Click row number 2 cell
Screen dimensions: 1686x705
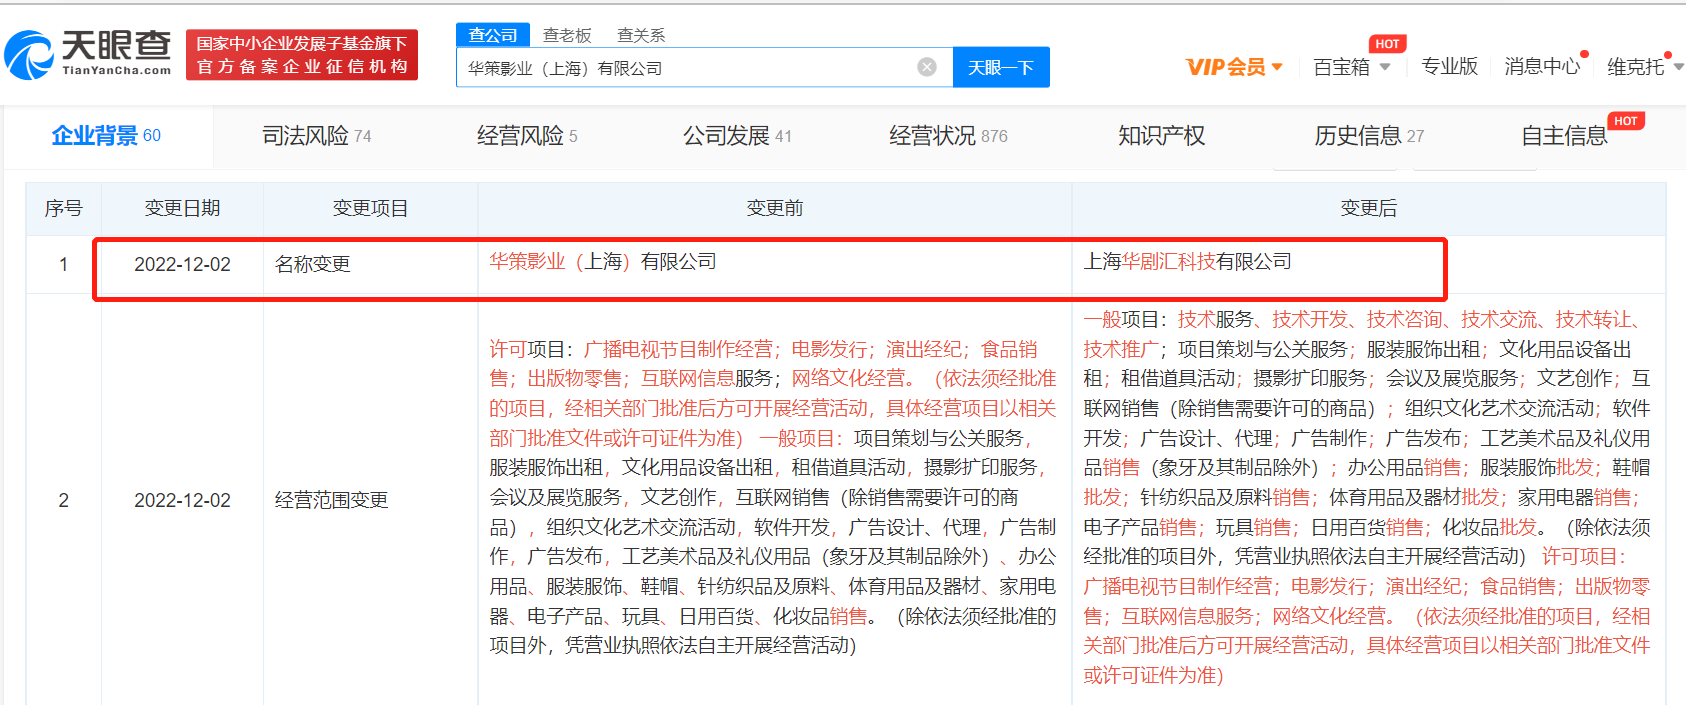(x=64, y=500)
